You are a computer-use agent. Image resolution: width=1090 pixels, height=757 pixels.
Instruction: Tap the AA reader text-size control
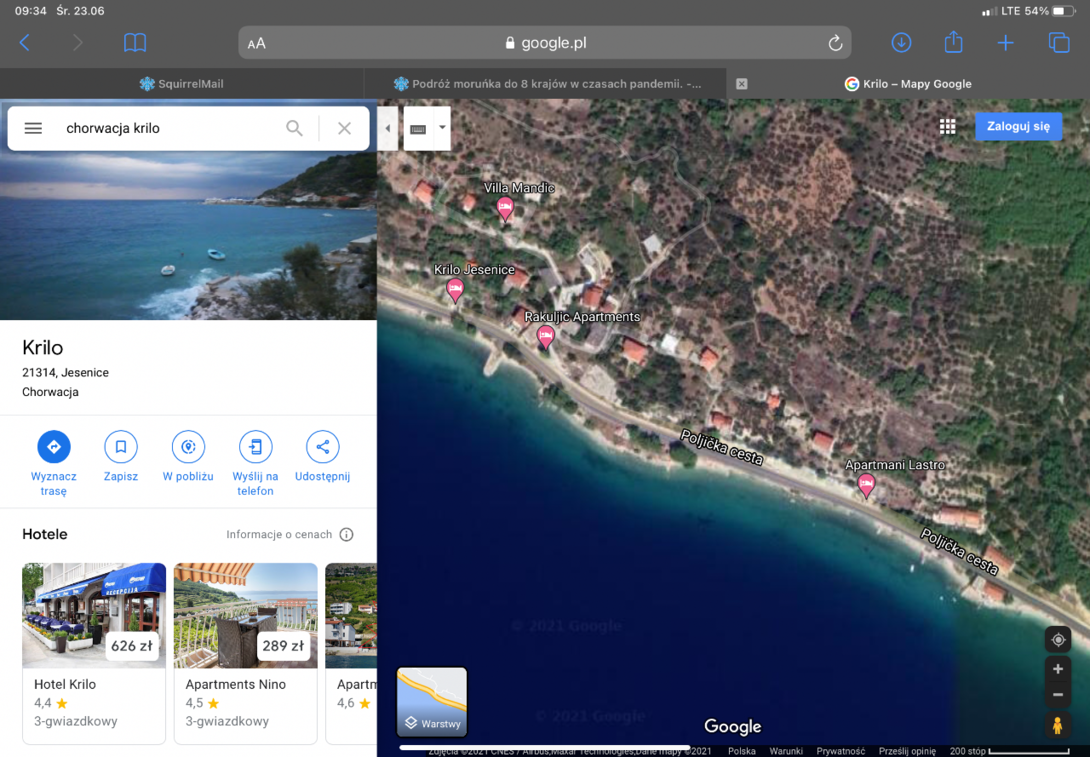[257, 43]
